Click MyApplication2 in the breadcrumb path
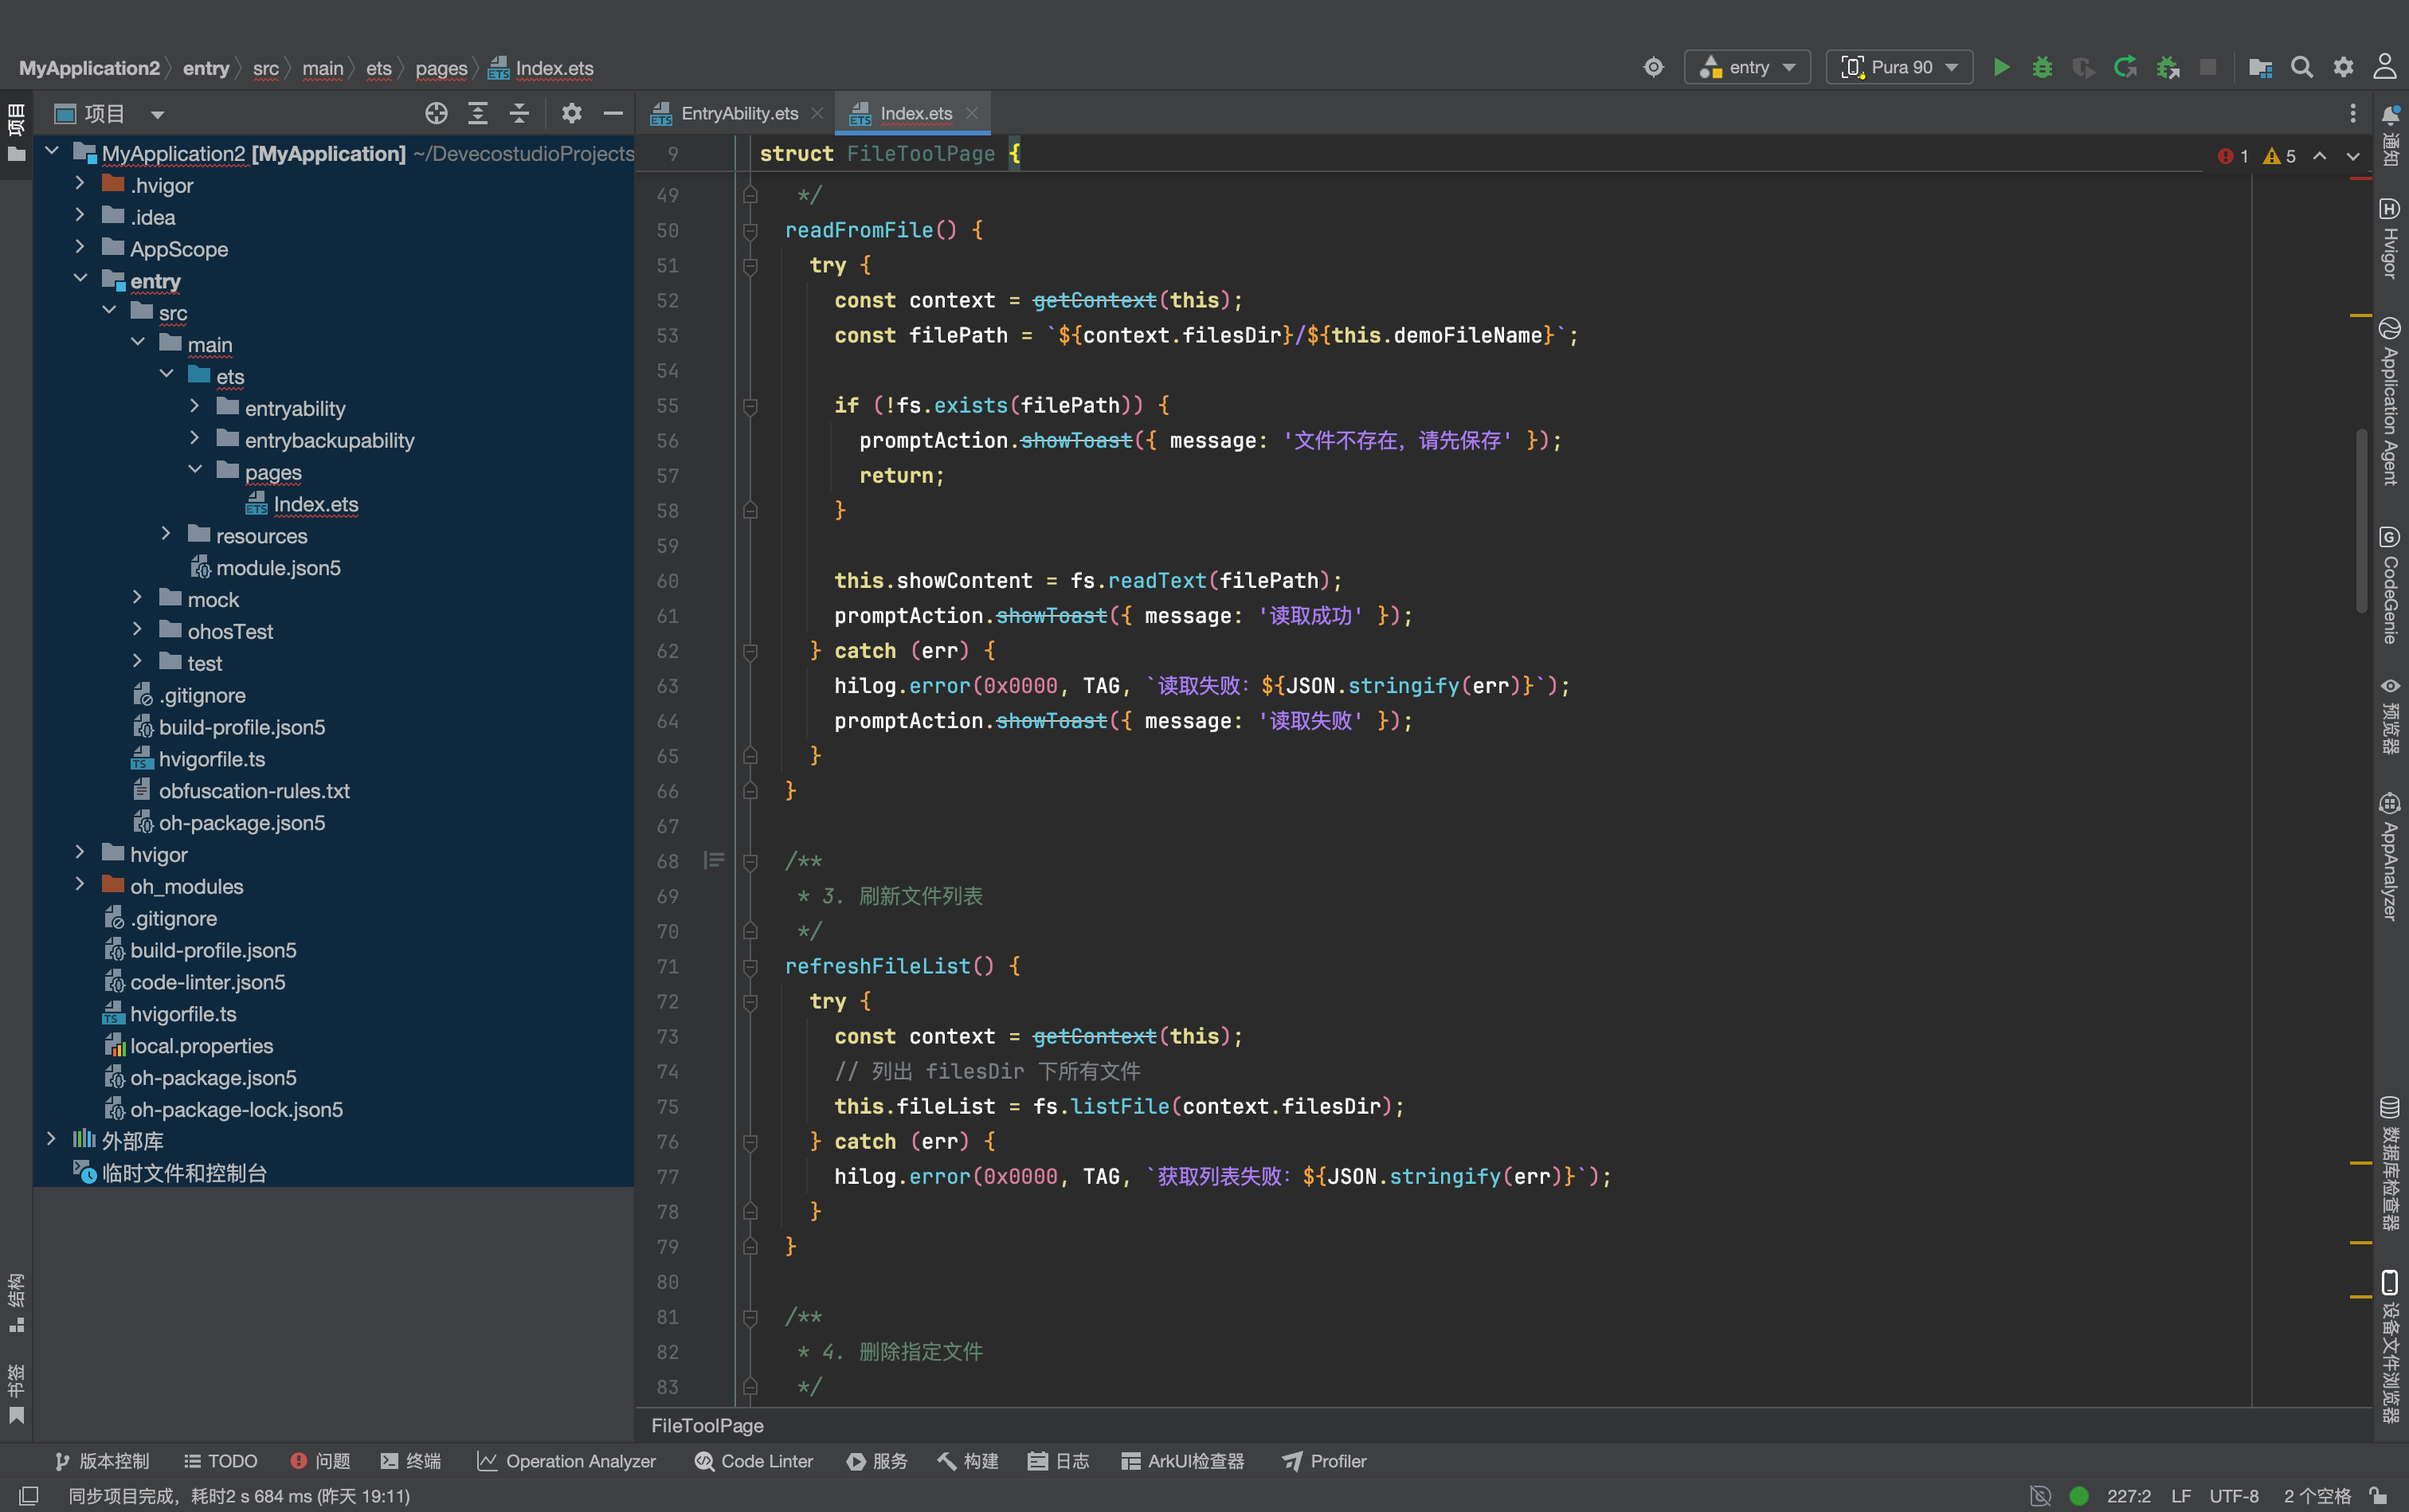 tap(89, 68)
